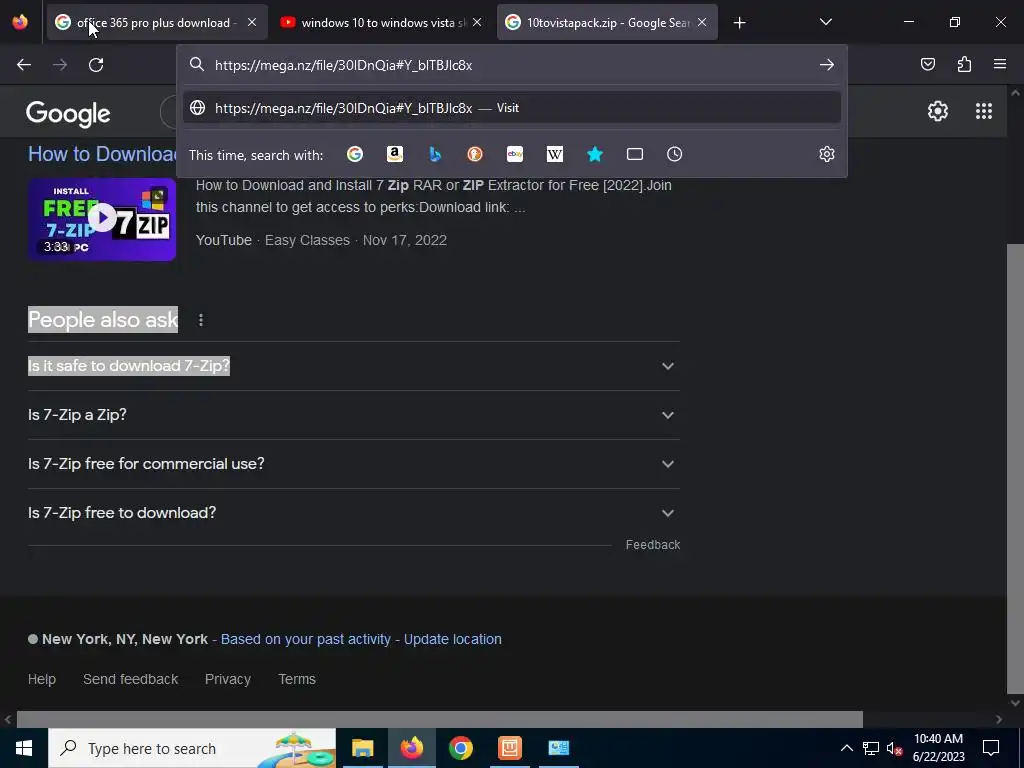Expand 'Is it safe to download 7-Zip?'
Image resolution: width=1024 pixels, height=768 pixels.
coord(353,366)
